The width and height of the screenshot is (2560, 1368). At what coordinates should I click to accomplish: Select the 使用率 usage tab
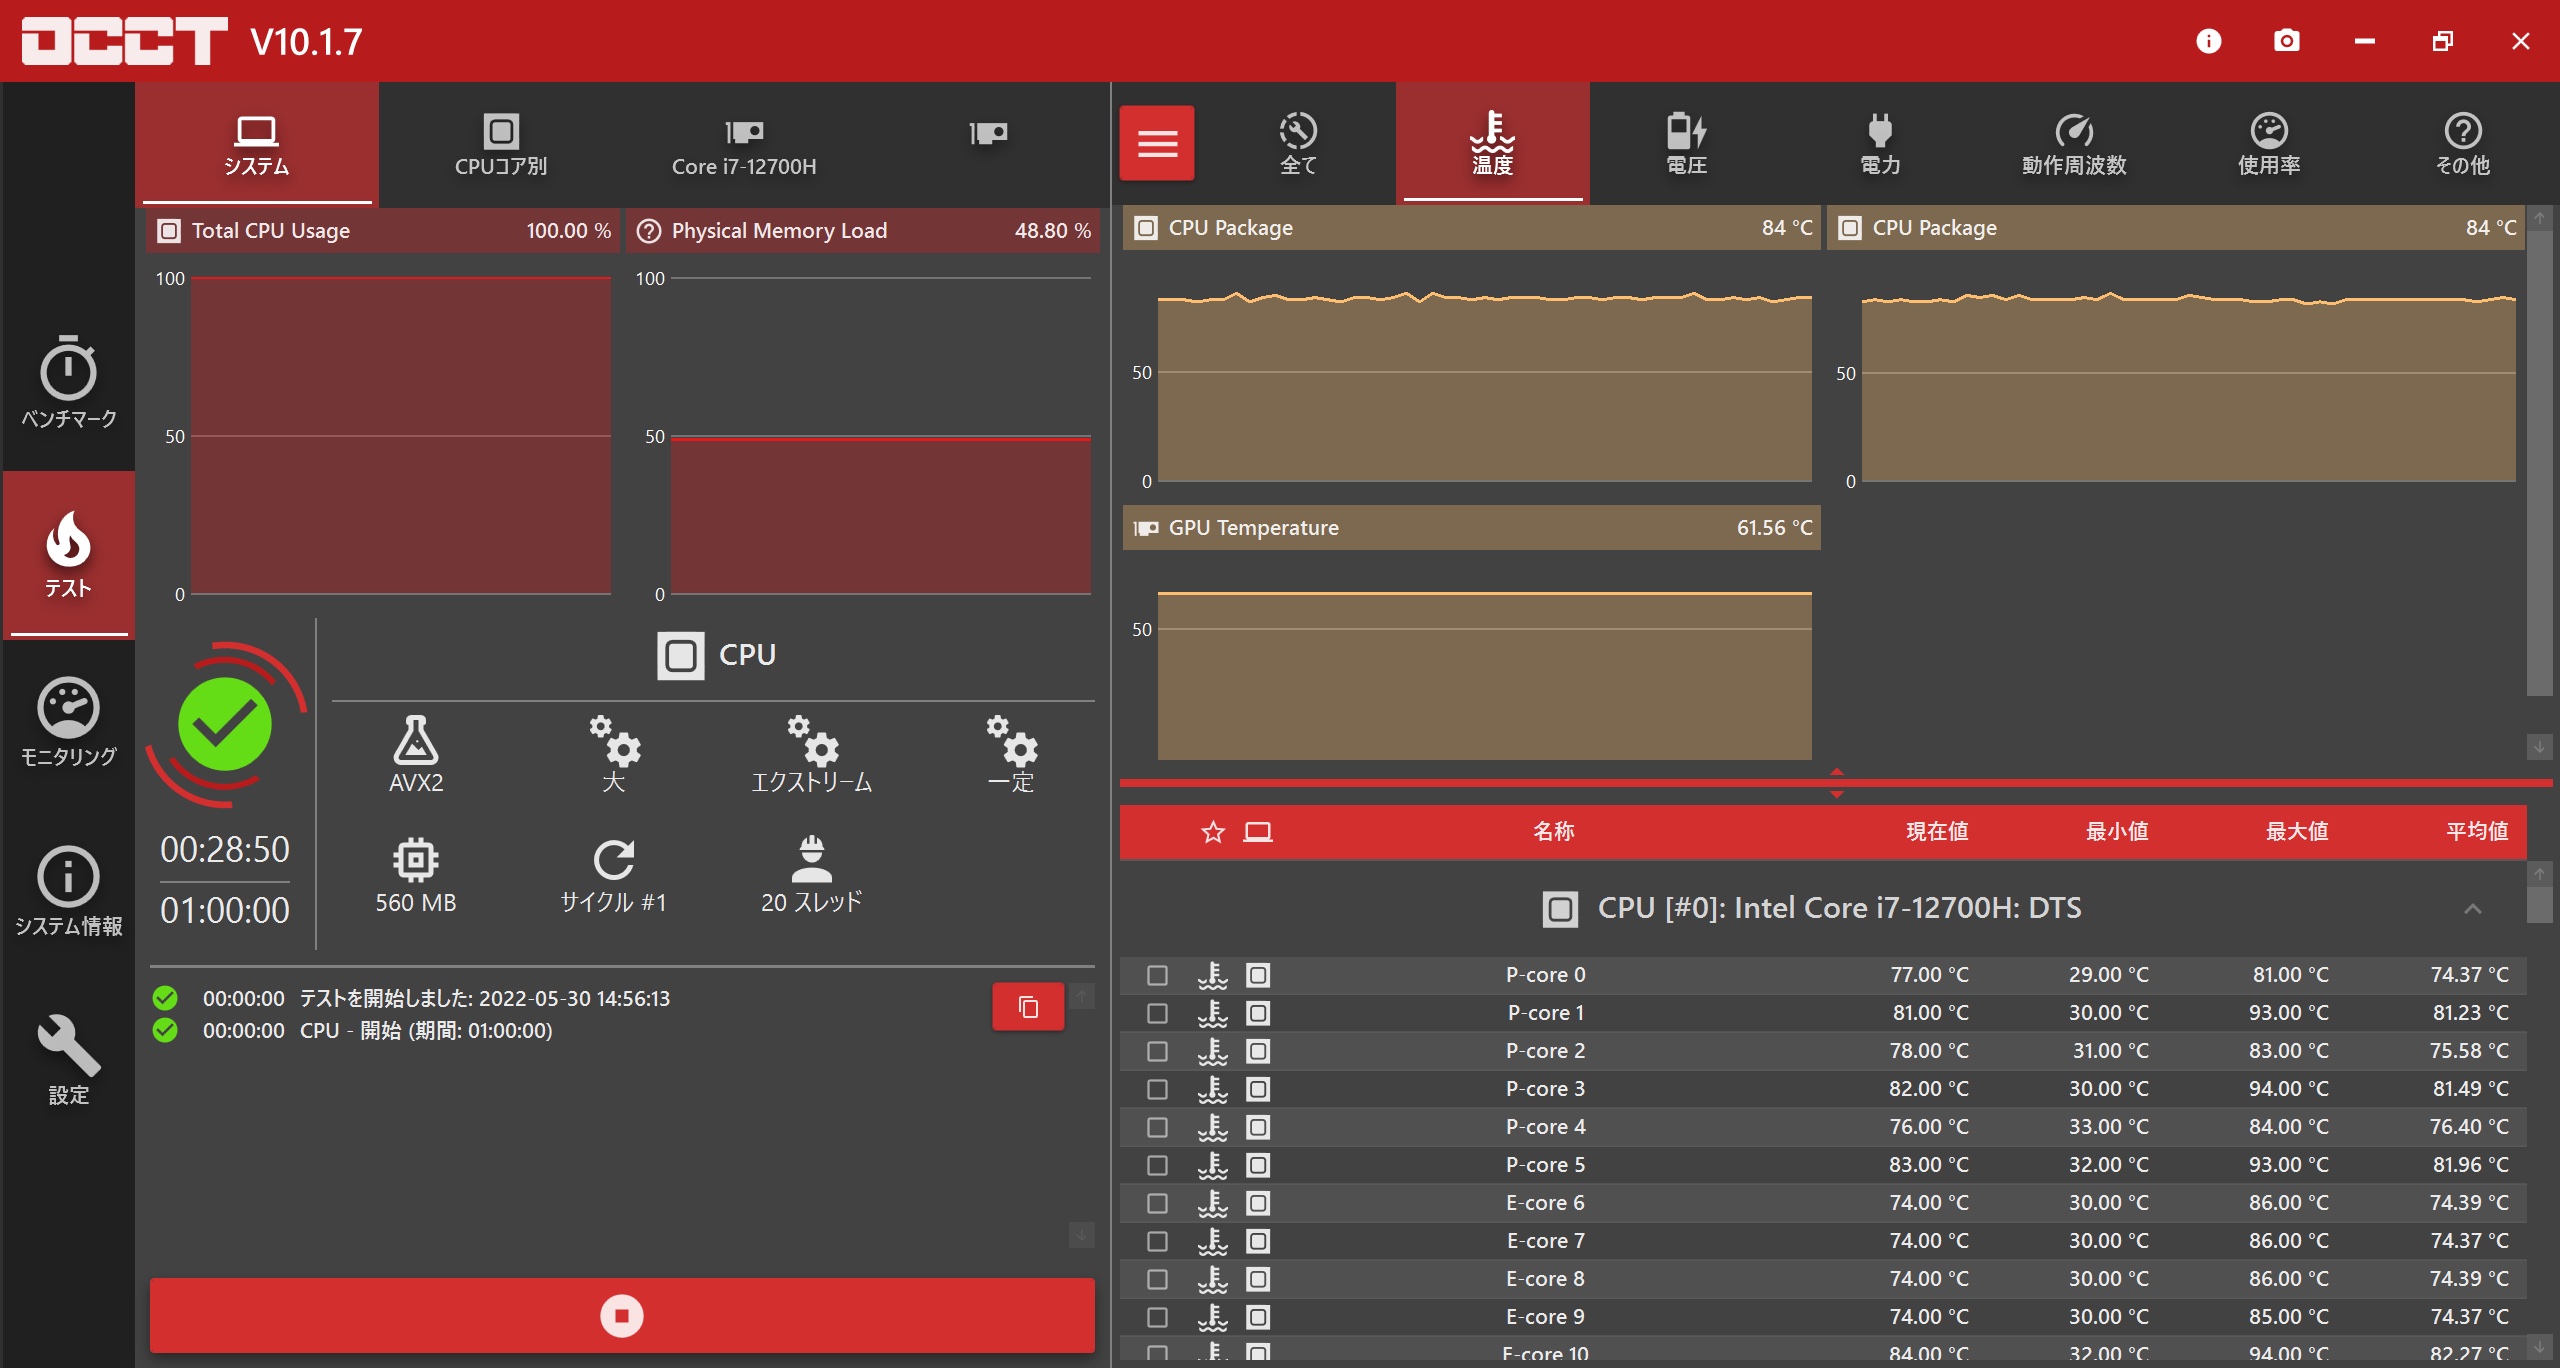pos(2268,143)
